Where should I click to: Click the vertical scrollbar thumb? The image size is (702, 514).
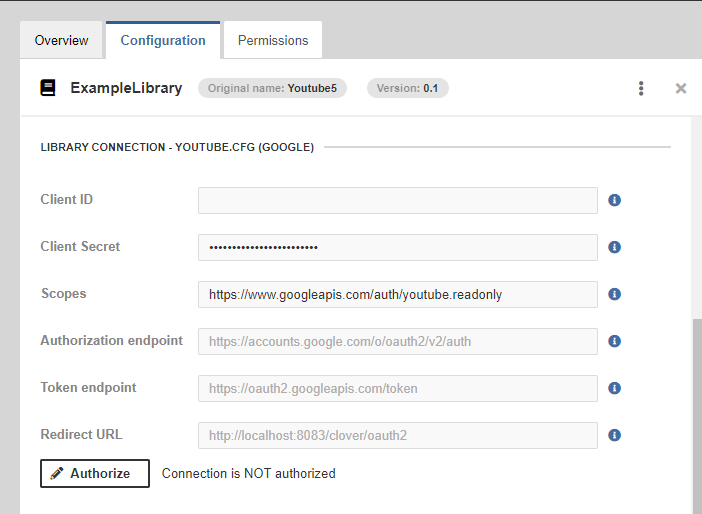pyautogui.click(x=697, y=416)
